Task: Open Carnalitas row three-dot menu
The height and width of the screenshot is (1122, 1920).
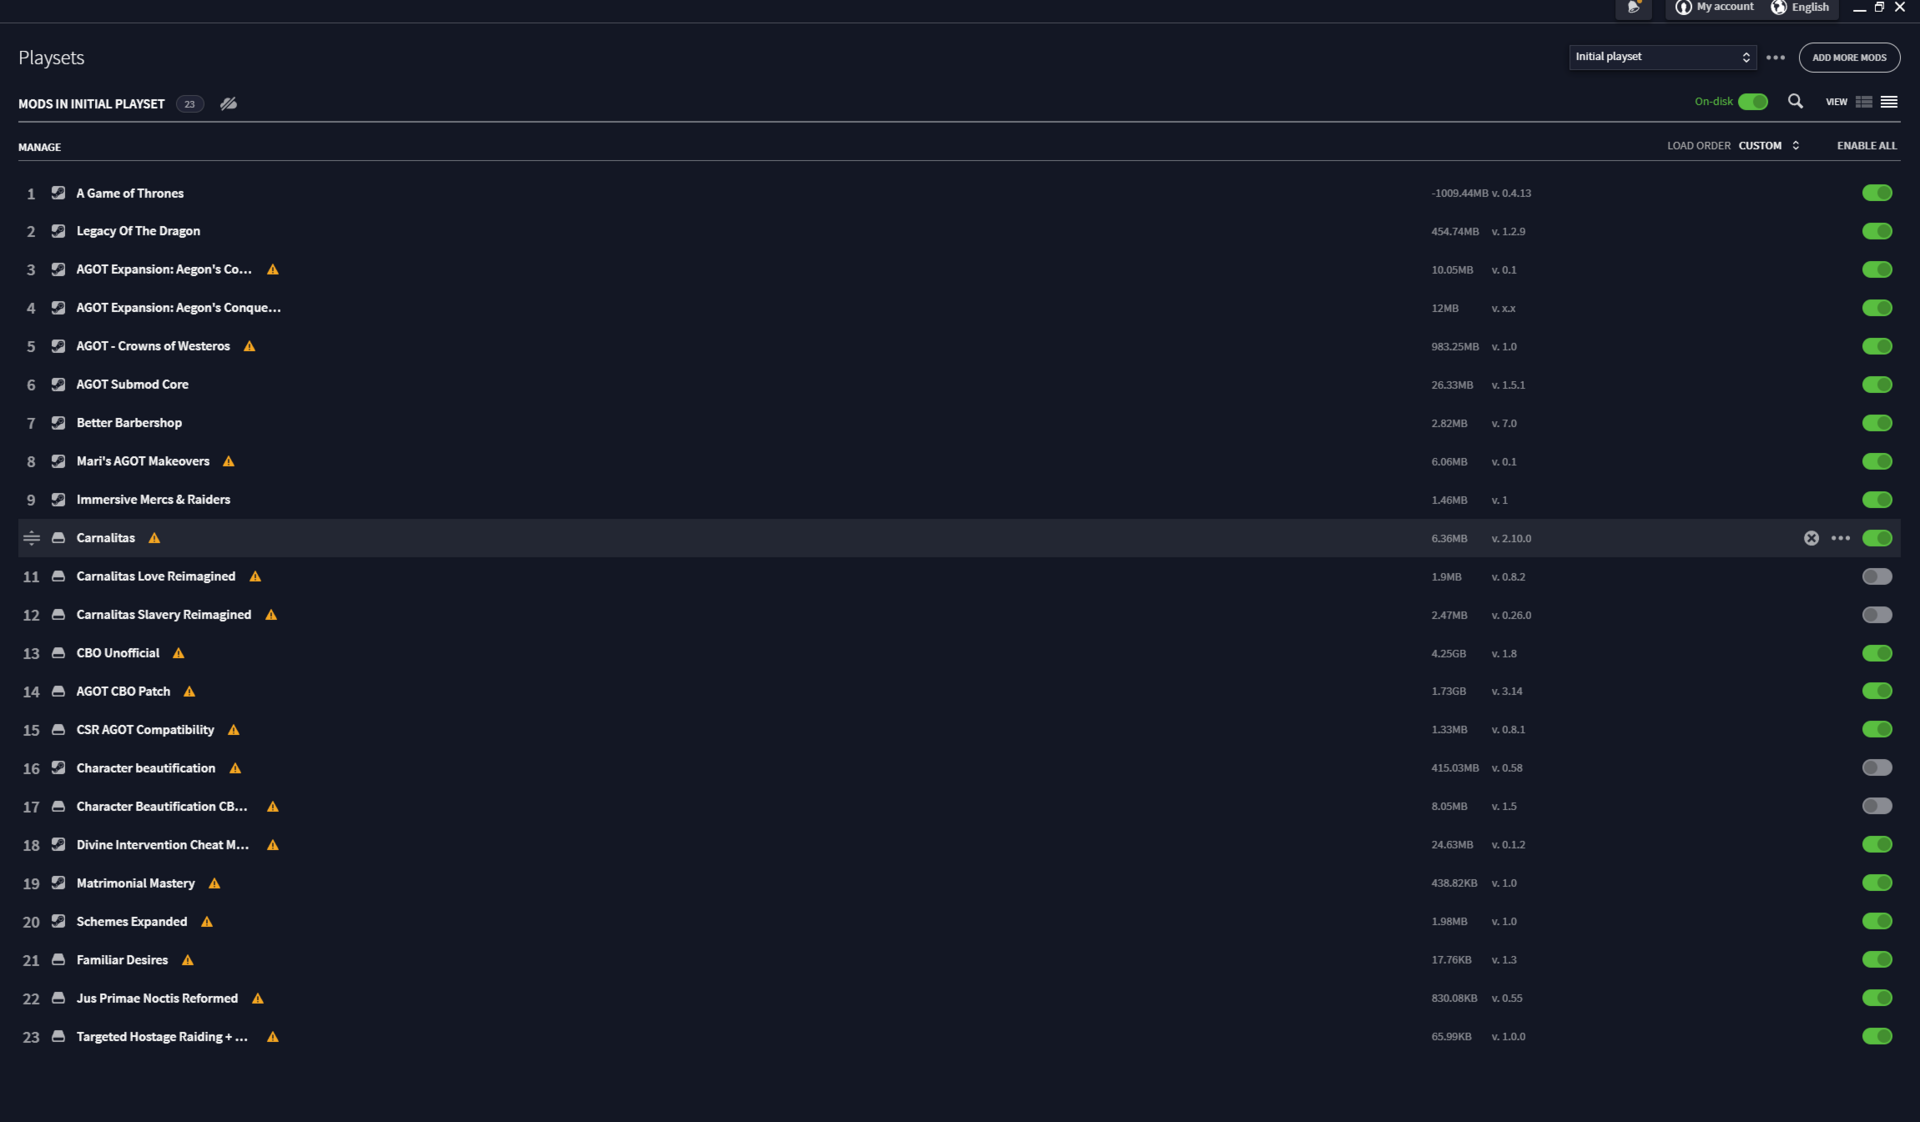Action: tap(1840, 538)
